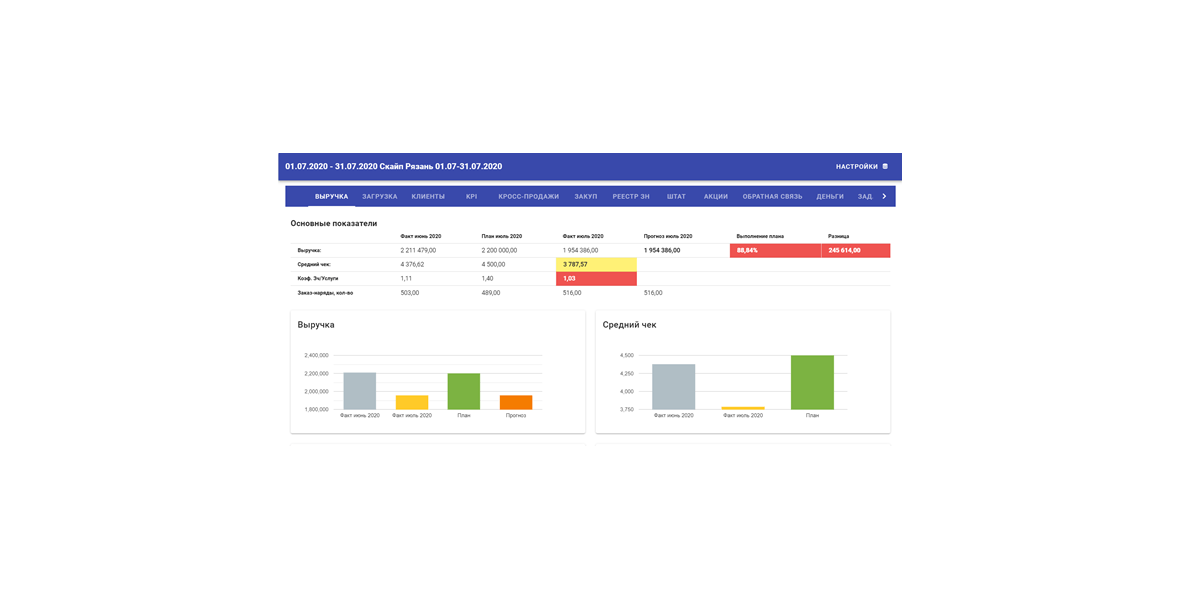Open the КЛИЕНТЫ tab
This screenshot has width=1180, height=599.
[x=427, y=196]
